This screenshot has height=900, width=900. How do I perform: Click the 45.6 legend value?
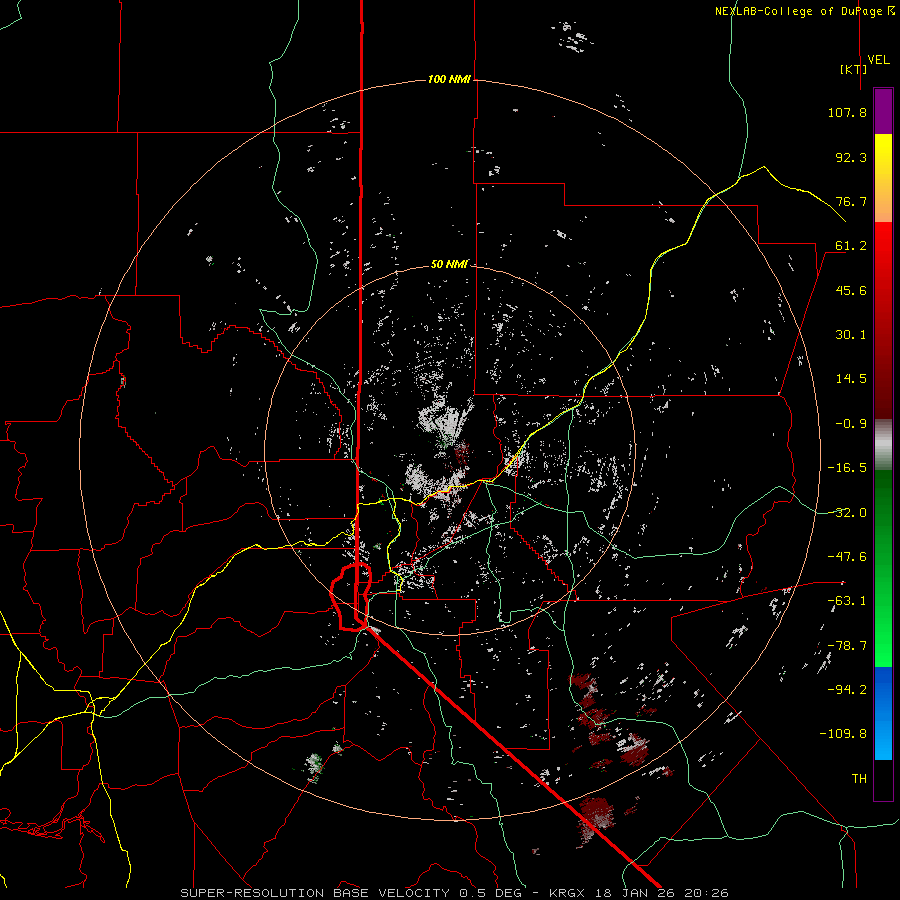851,290
